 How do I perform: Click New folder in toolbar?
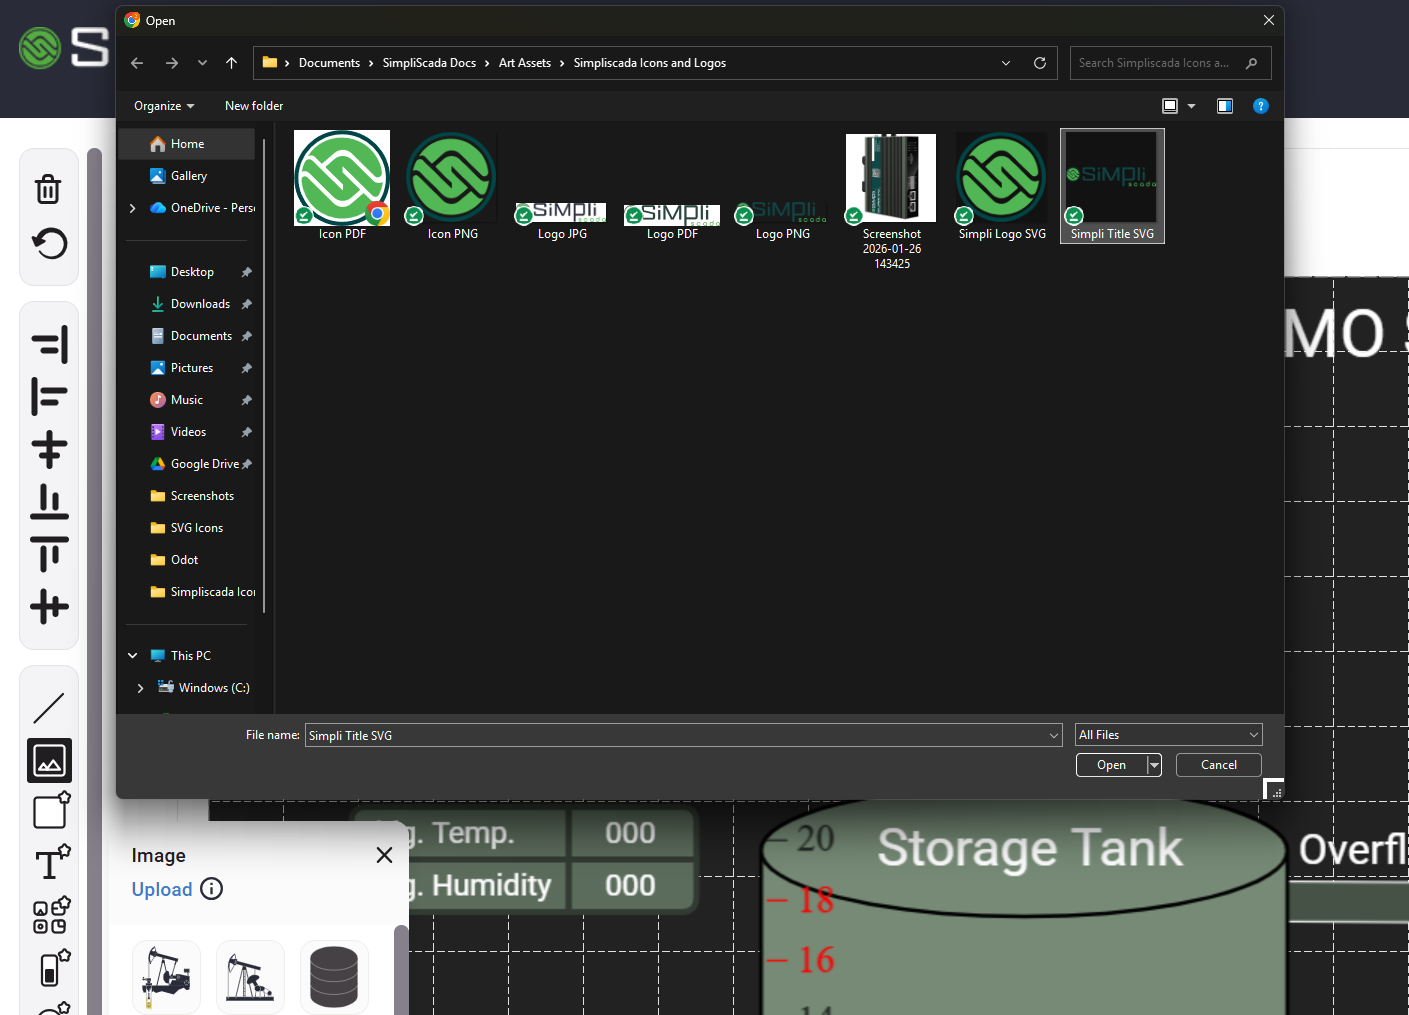click(254, 106)
